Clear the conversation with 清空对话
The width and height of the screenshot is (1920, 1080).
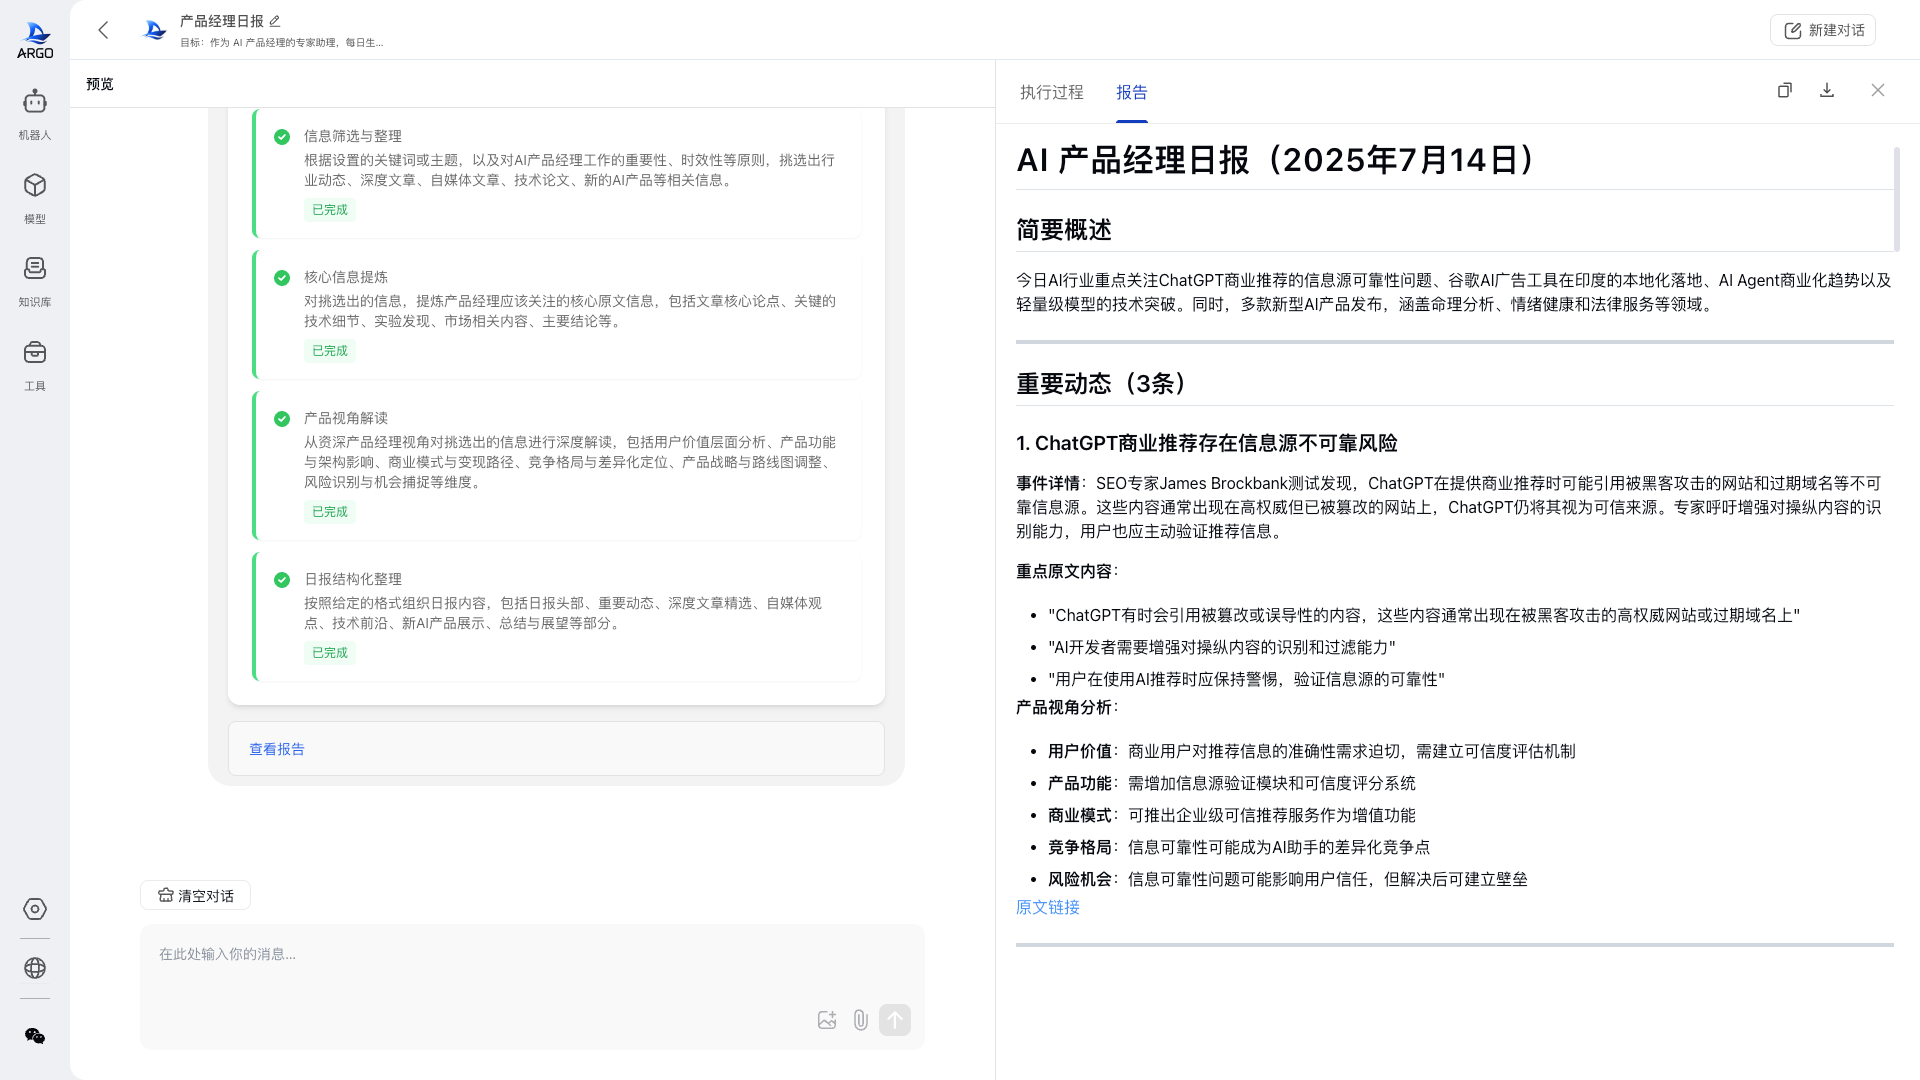(x=196, y=895)
